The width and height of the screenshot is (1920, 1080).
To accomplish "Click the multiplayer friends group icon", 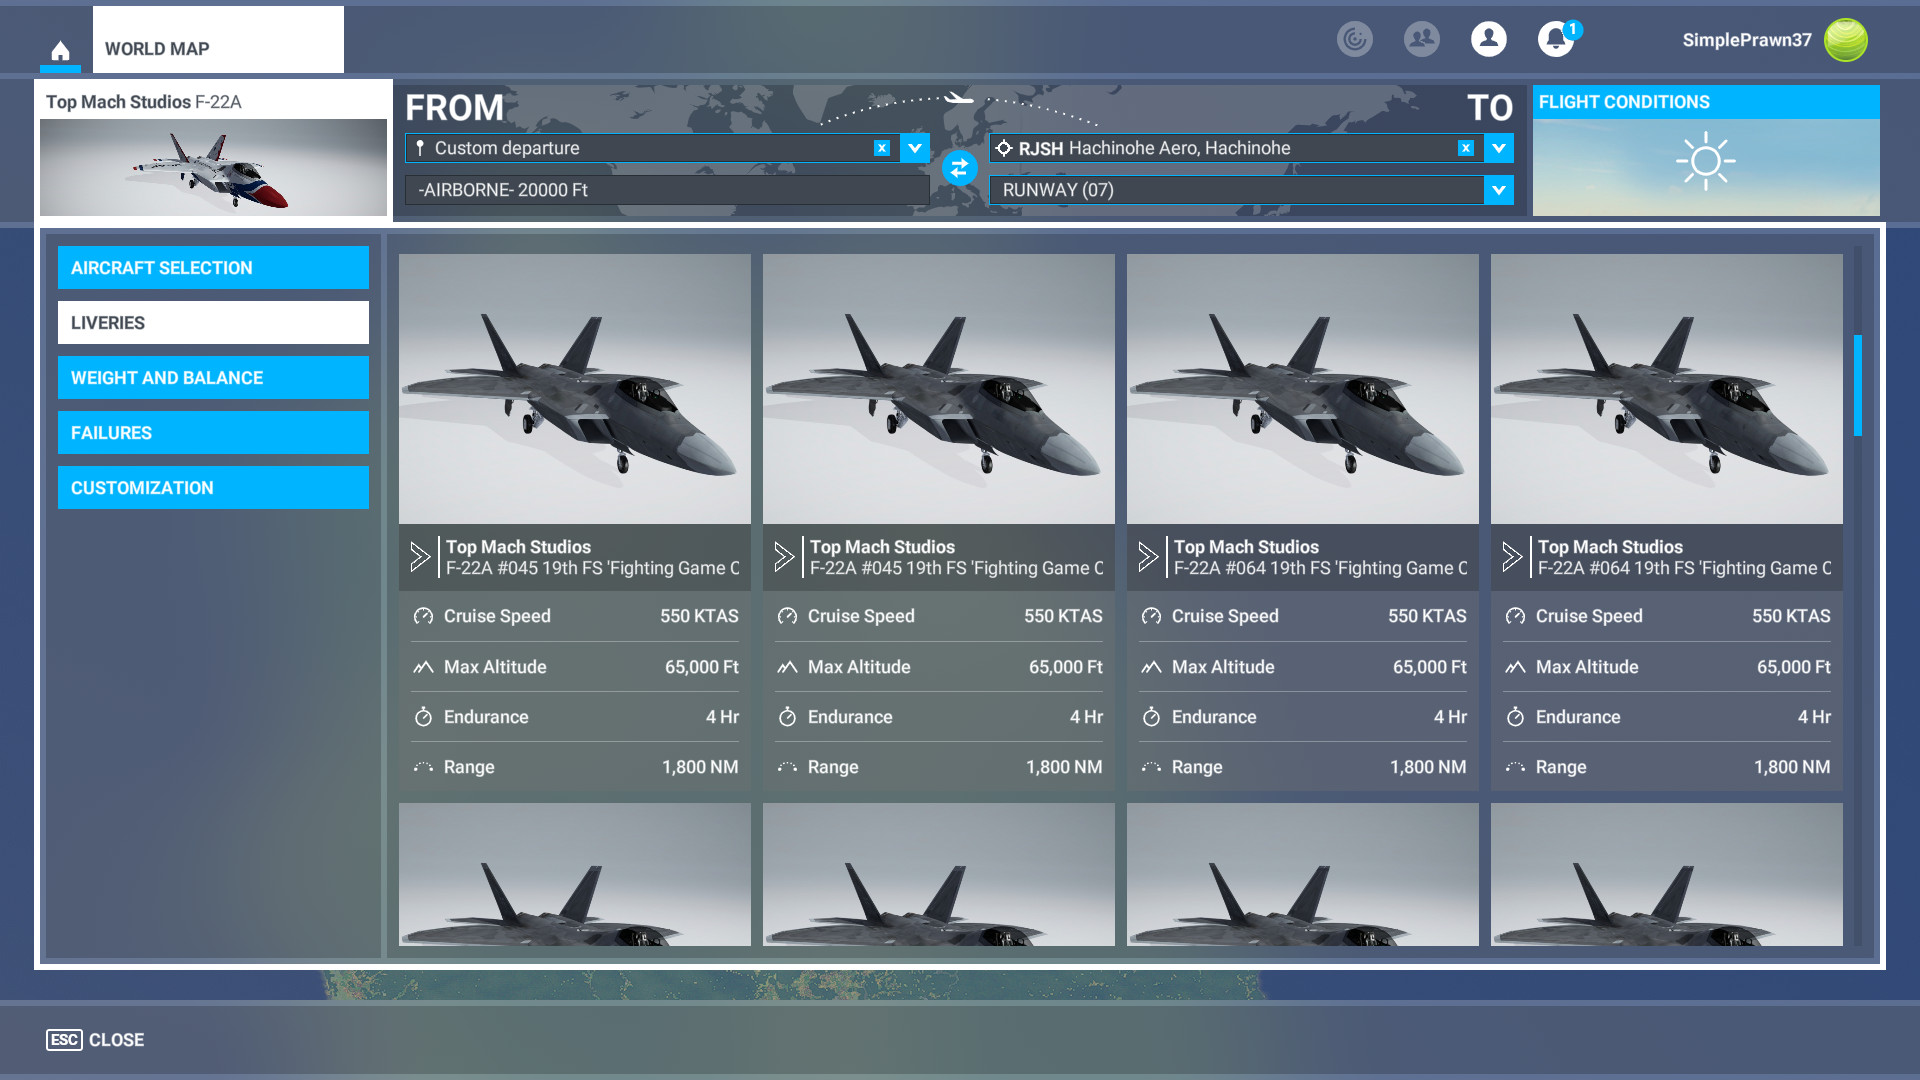I will [1421, 40].
